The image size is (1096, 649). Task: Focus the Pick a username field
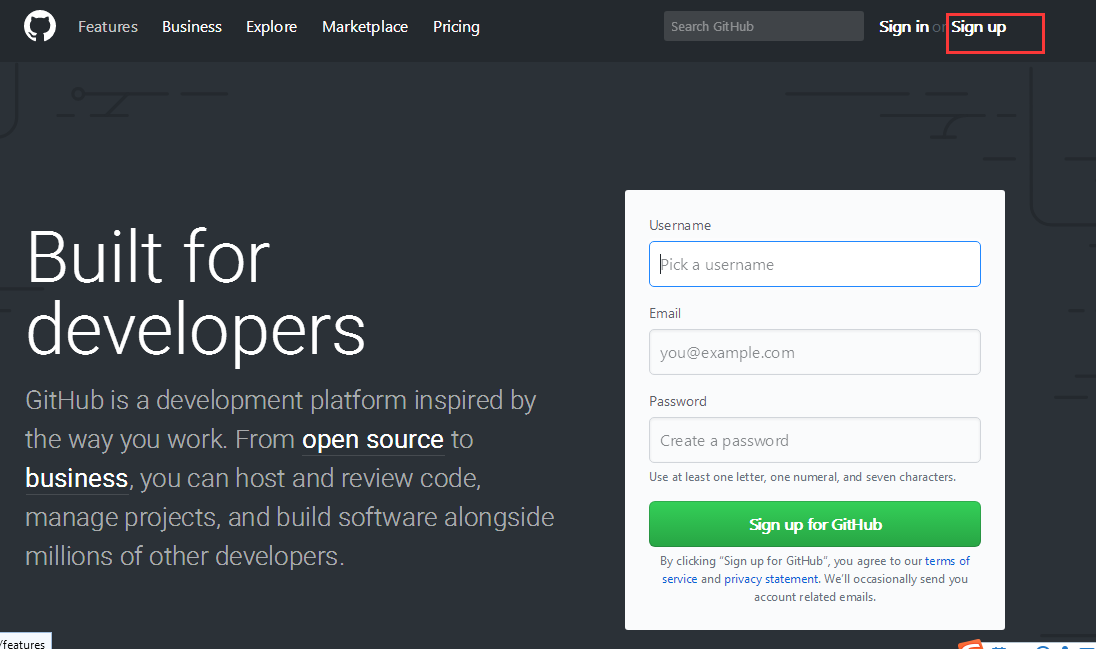click(x=814, y=264)
